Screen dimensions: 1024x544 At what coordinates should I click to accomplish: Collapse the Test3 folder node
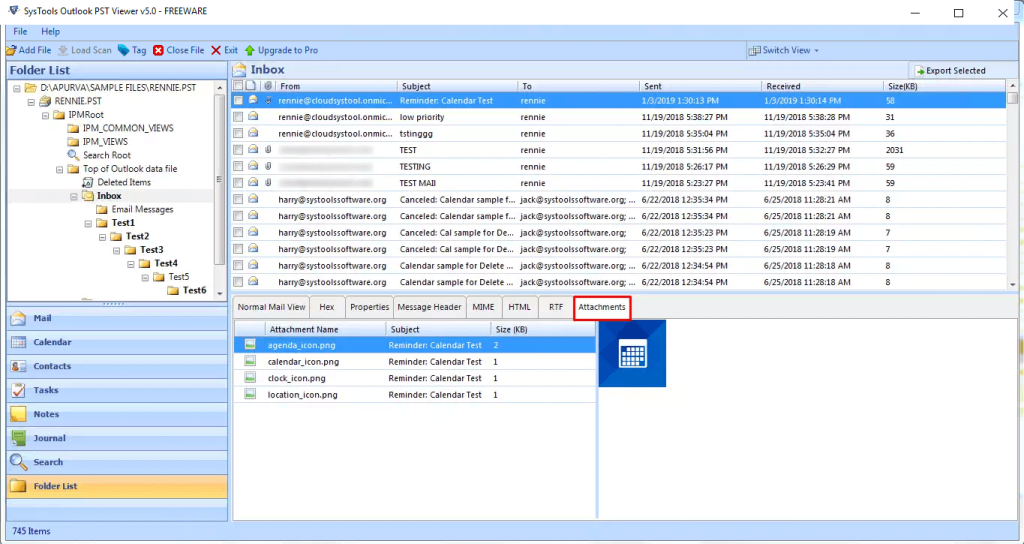[116, 250]
